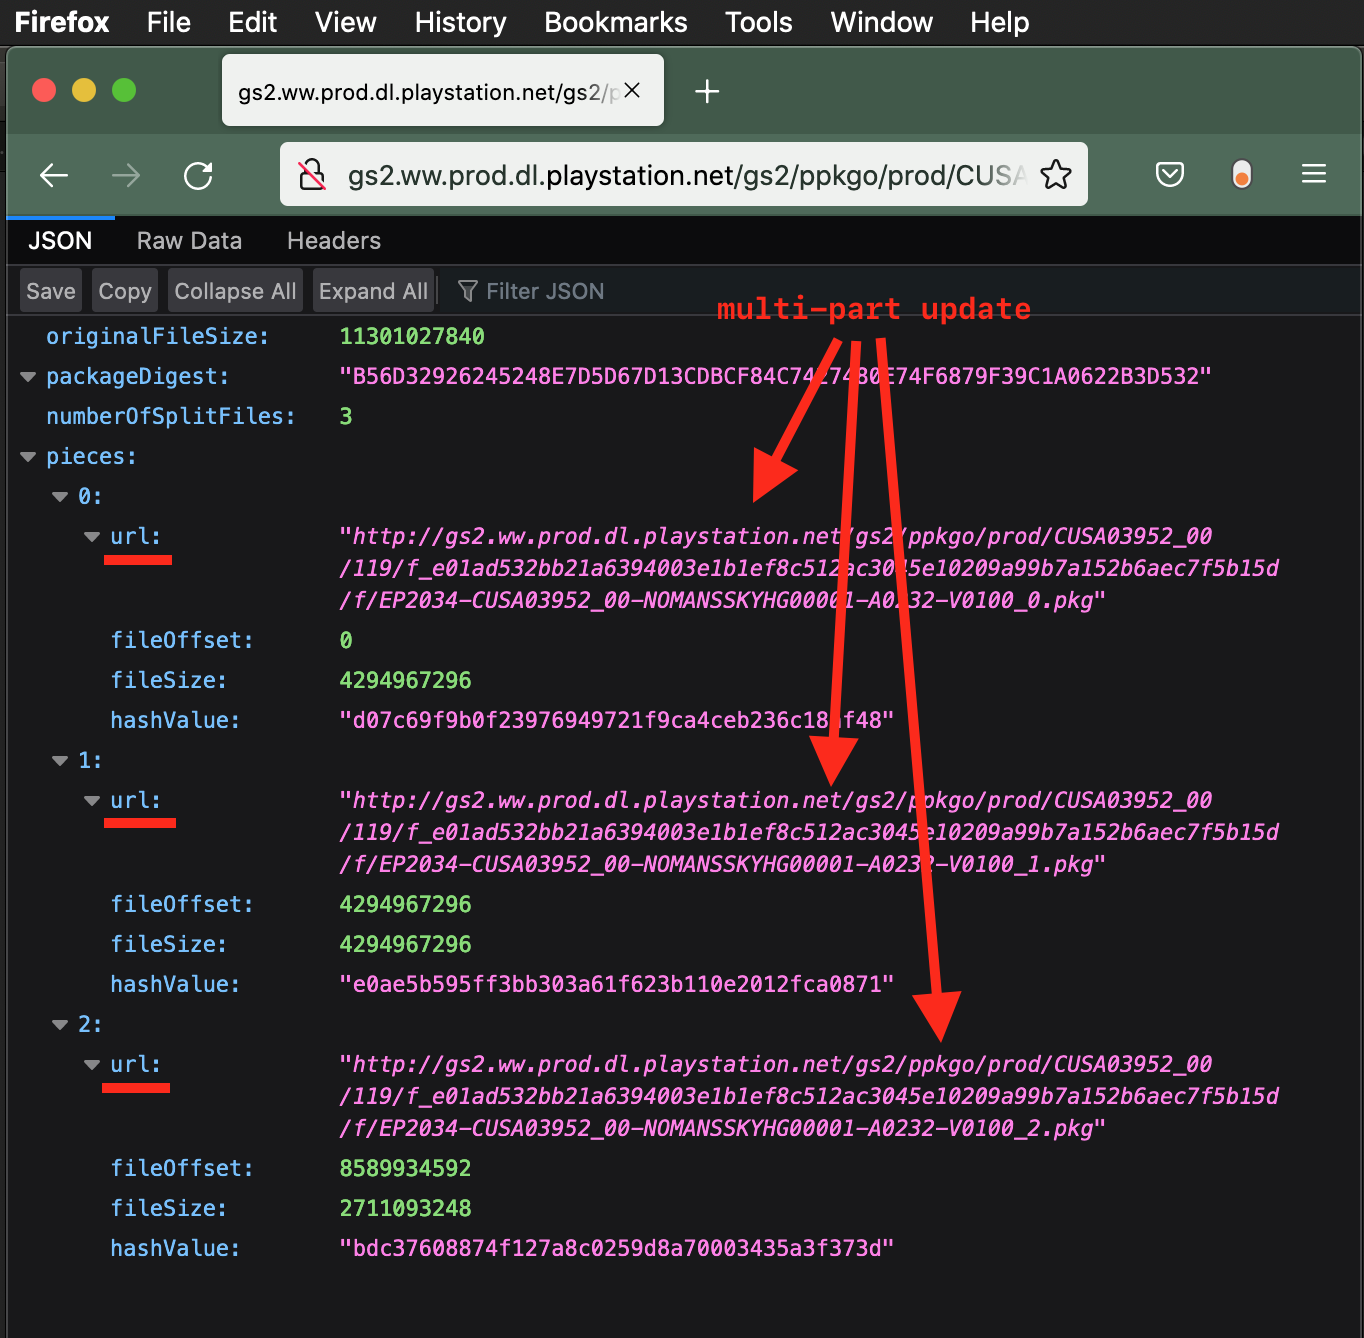Bookmark this page with the star
Viewport: 1364px width, 1338px height.
[1056, 175]
